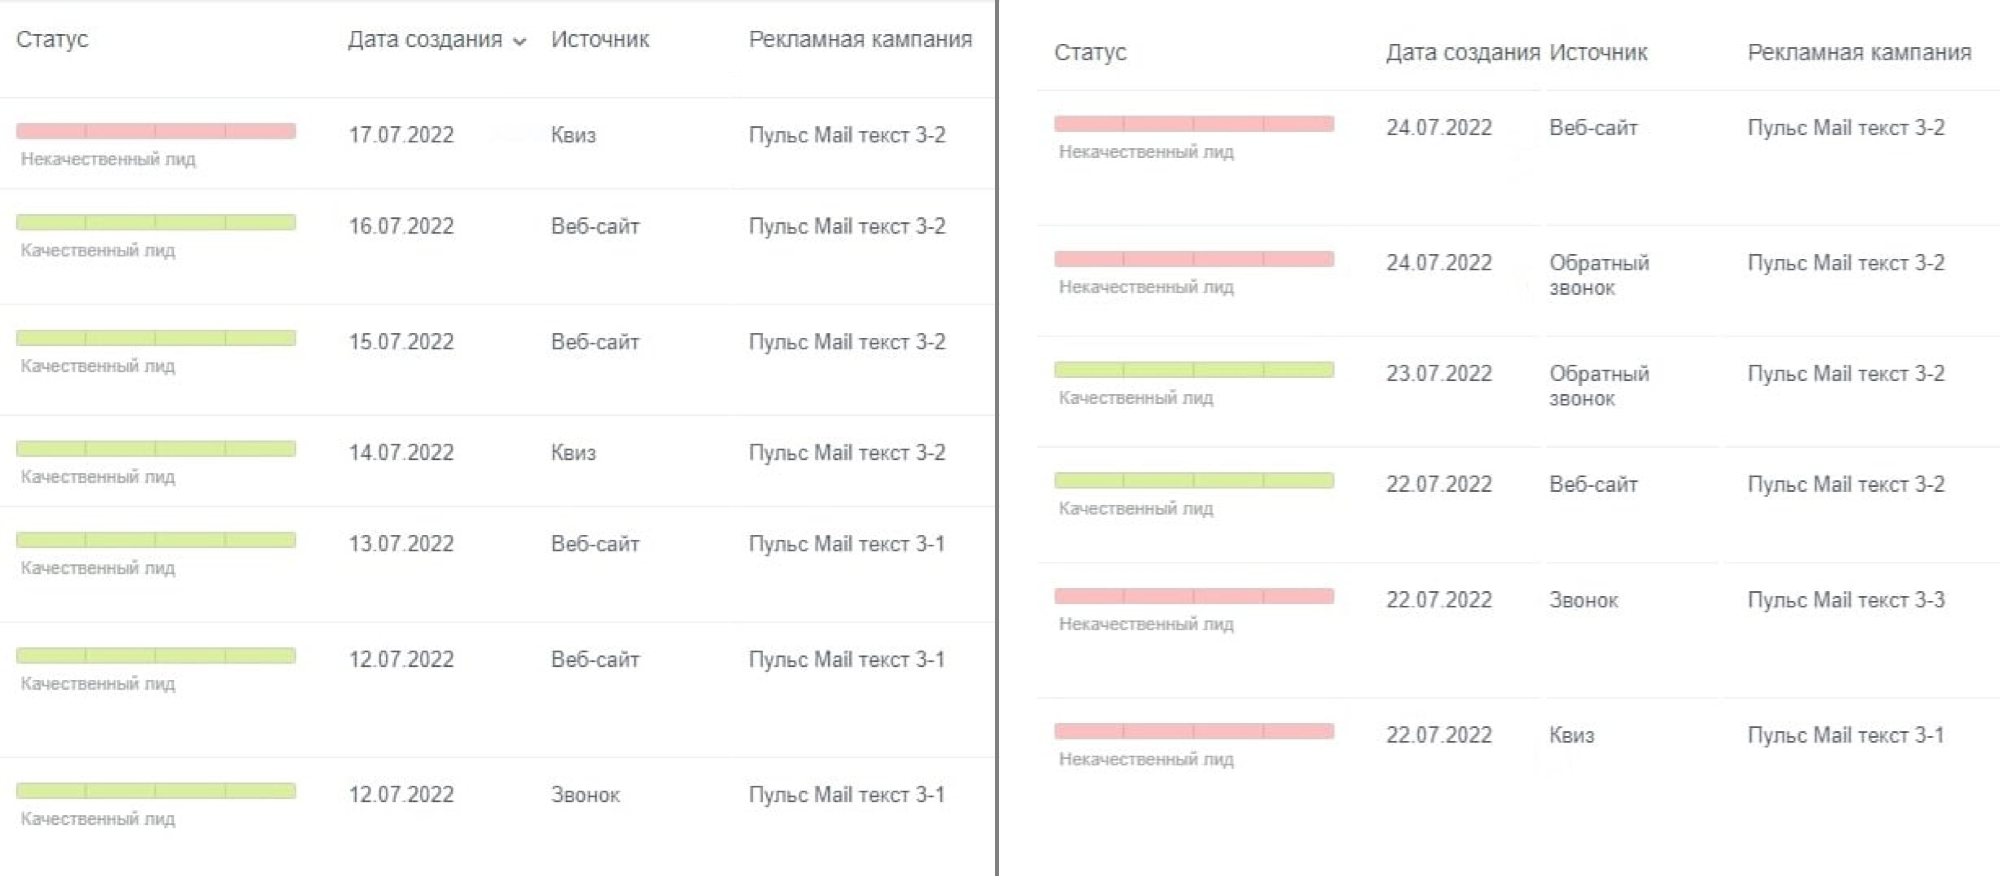Click "Некачественный лид" label for 17.07.2022 lead
Image resolution: width=2000 pixels, height=876 pixels.
point(108,159)
